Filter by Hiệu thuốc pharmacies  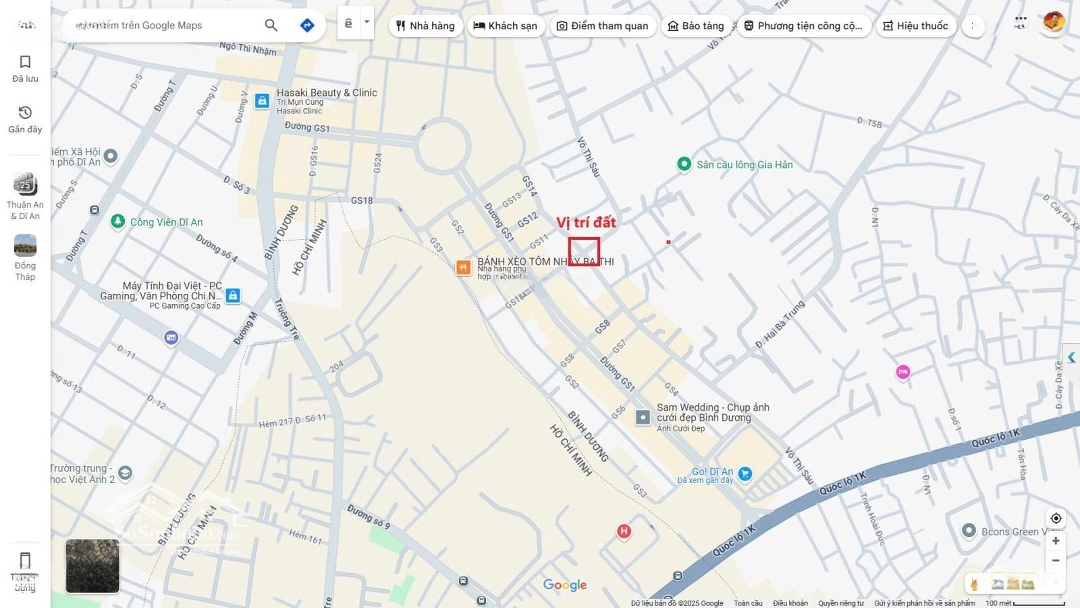click(x=915, y=26)
